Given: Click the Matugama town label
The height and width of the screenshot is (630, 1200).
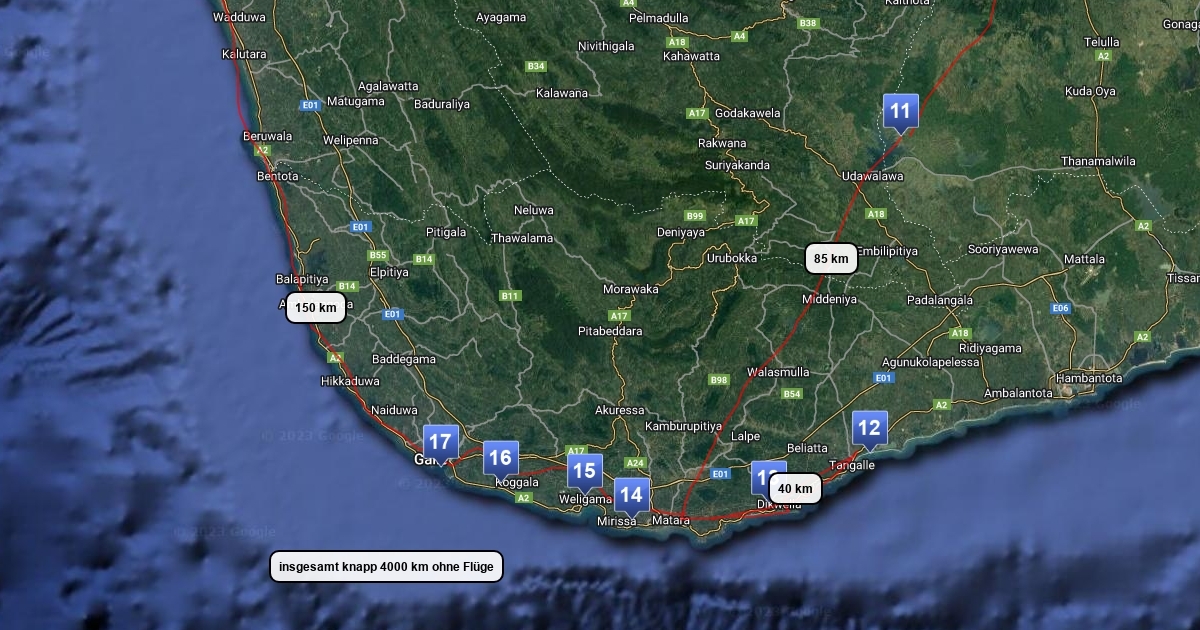Looking at the screenshot, I should pyautogui.click(x=355, y=101).
